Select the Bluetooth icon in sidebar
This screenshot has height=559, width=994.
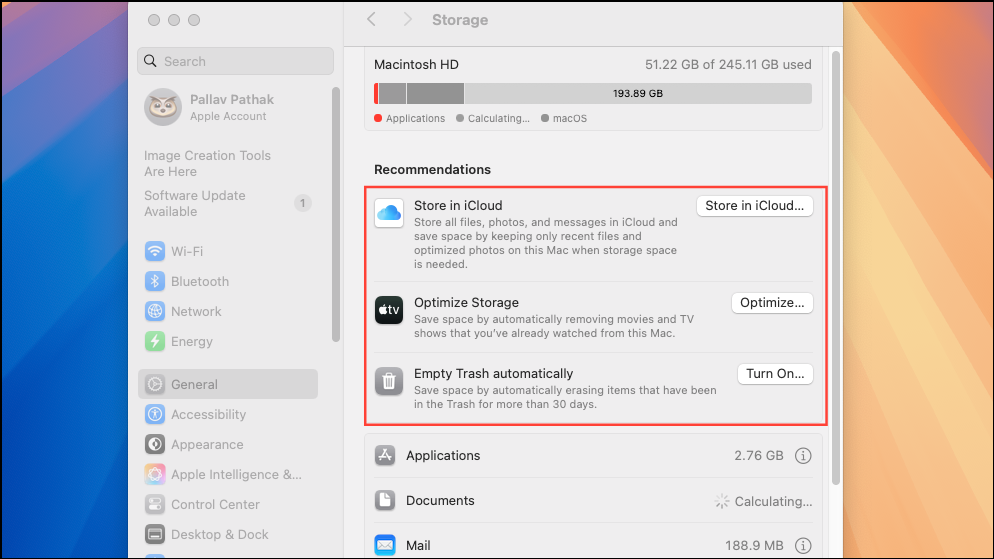155,281
